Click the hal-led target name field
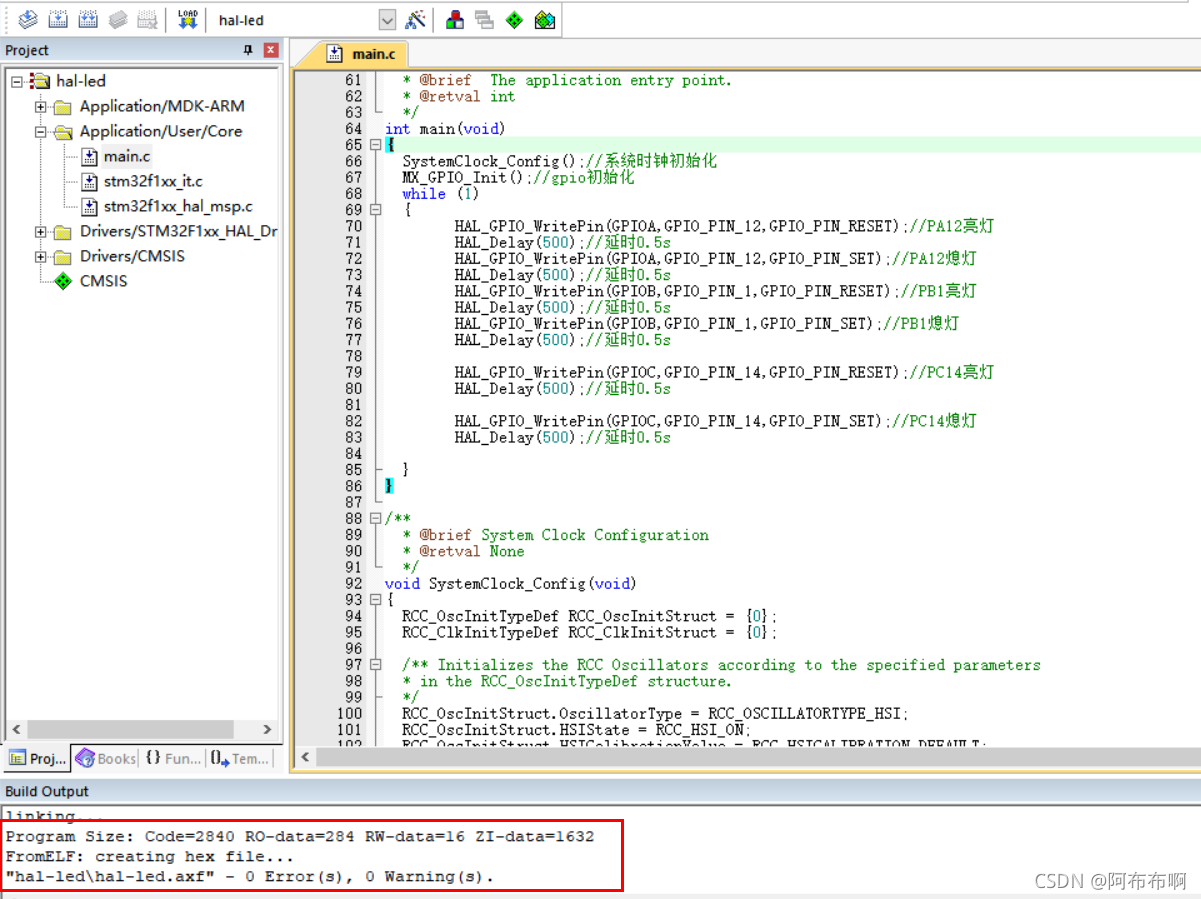1201x899 pixels. tap(295, 20)
